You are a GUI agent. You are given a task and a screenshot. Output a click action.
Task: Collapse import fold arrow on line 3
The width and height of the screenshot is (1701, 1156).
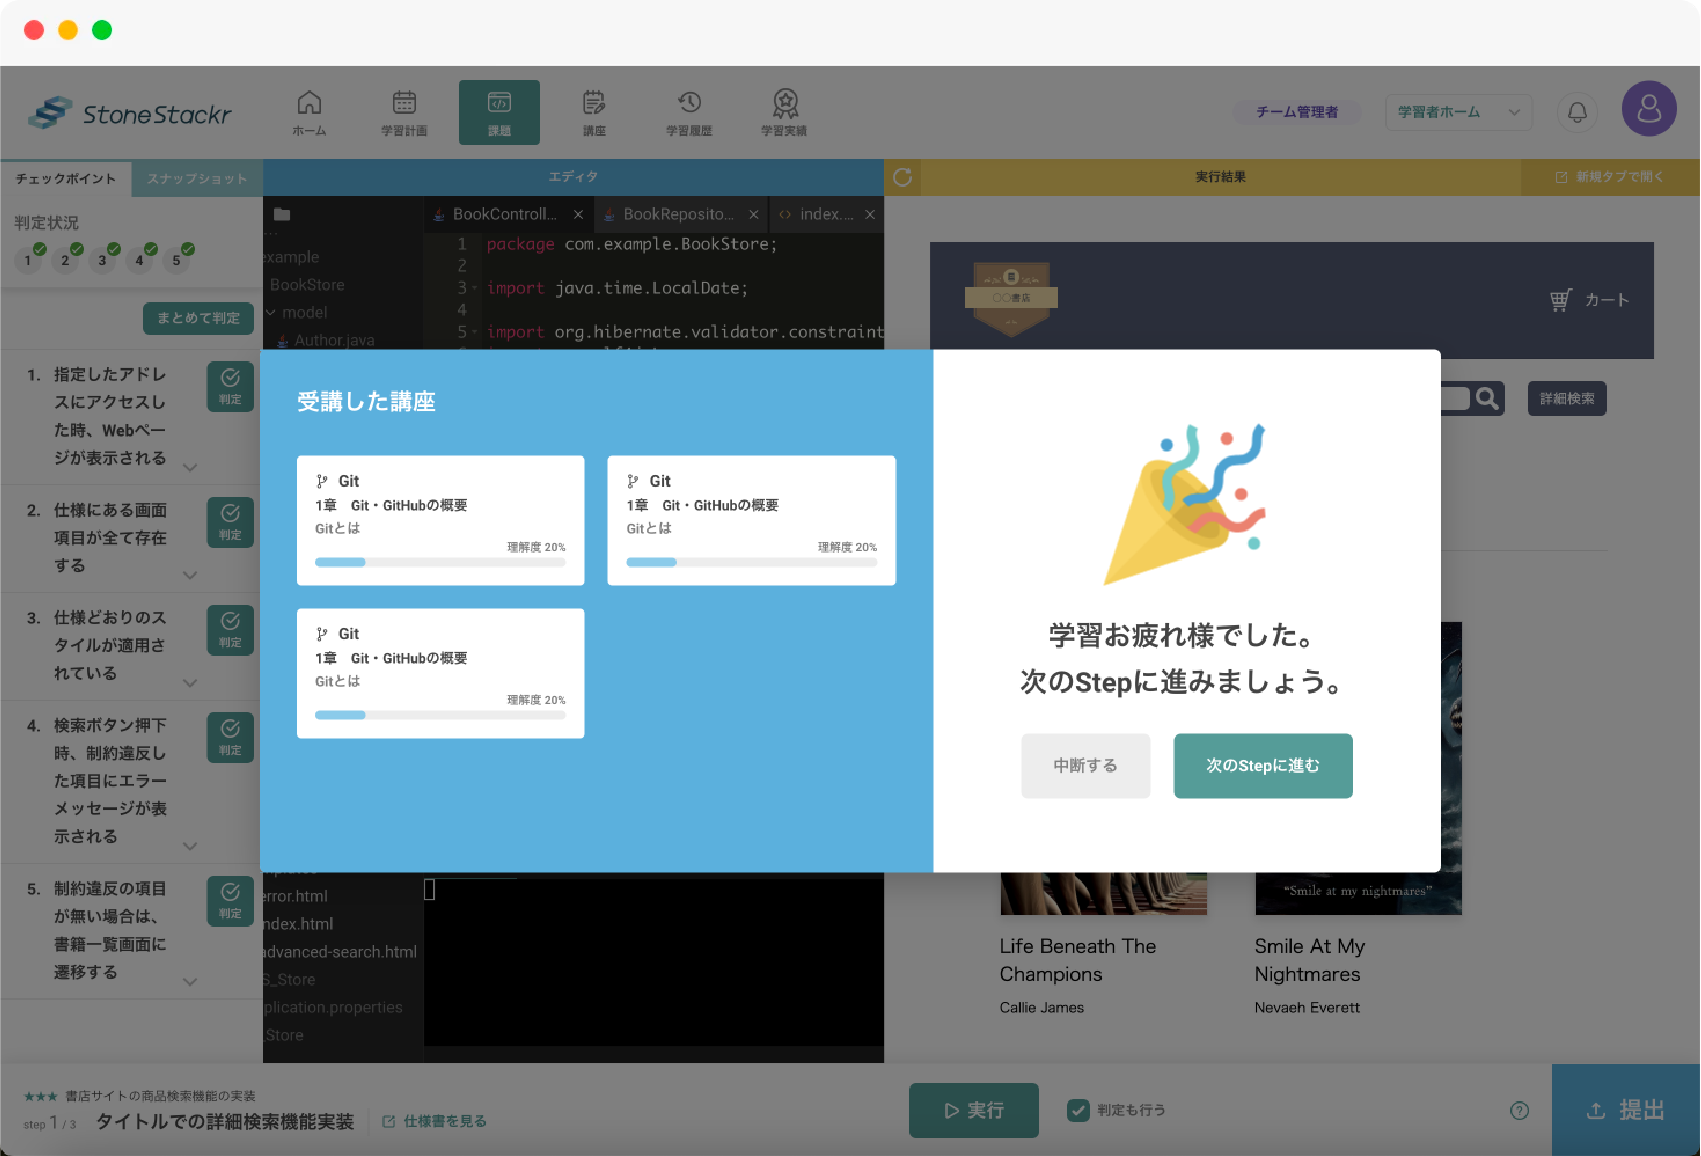pyautogui.click(x=475, y=288)
